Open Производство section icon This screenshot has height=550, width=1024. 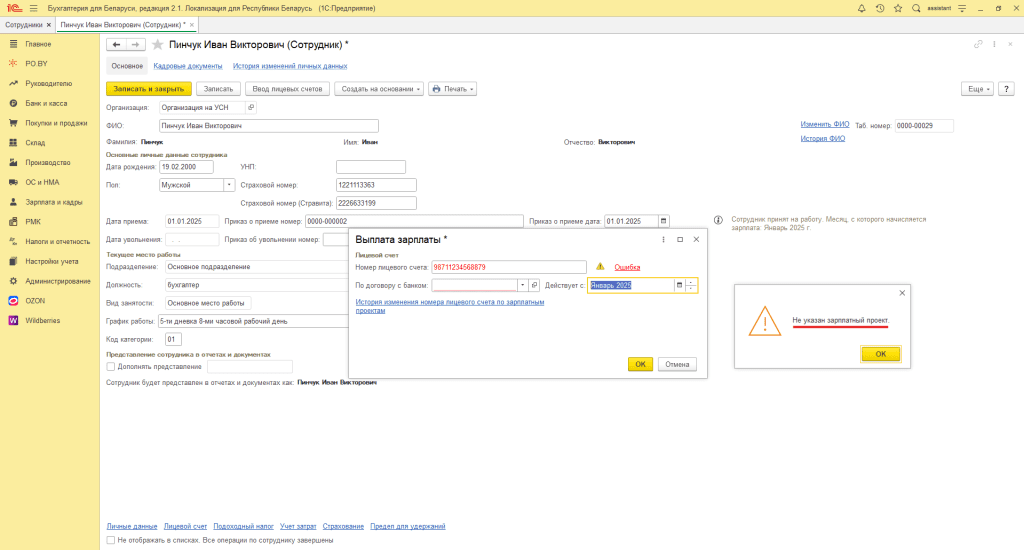pos(13,162)
